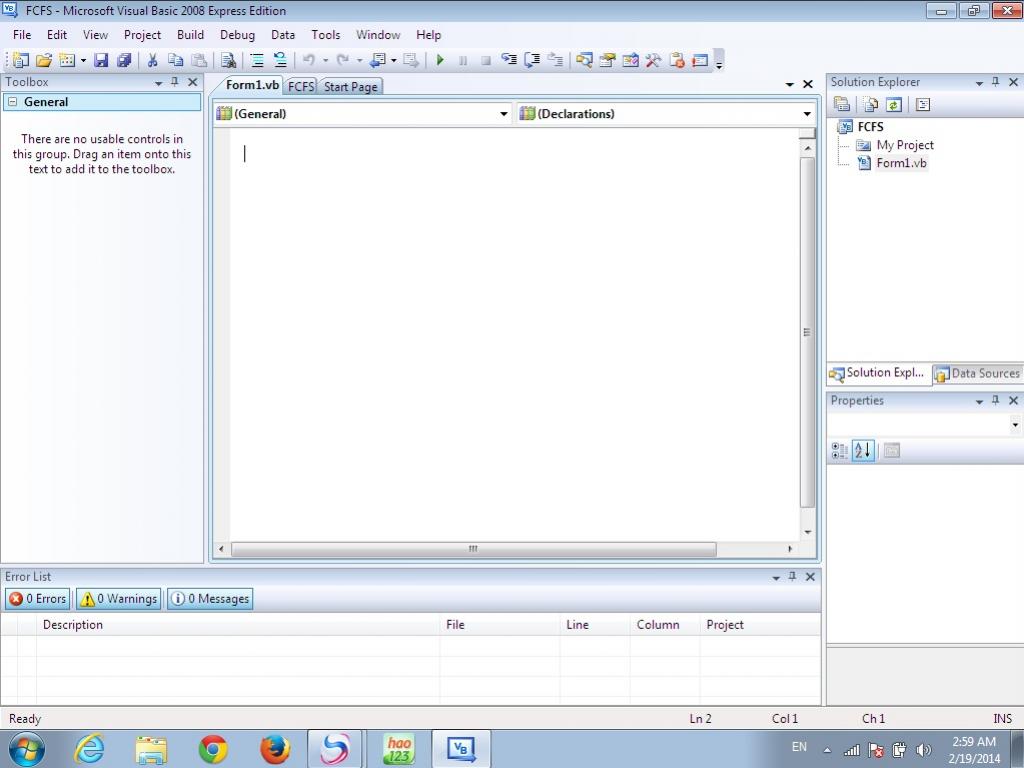1024x768 pixels.
Task: Toggle the 0 Messages filter button
Action: [210, 598]
